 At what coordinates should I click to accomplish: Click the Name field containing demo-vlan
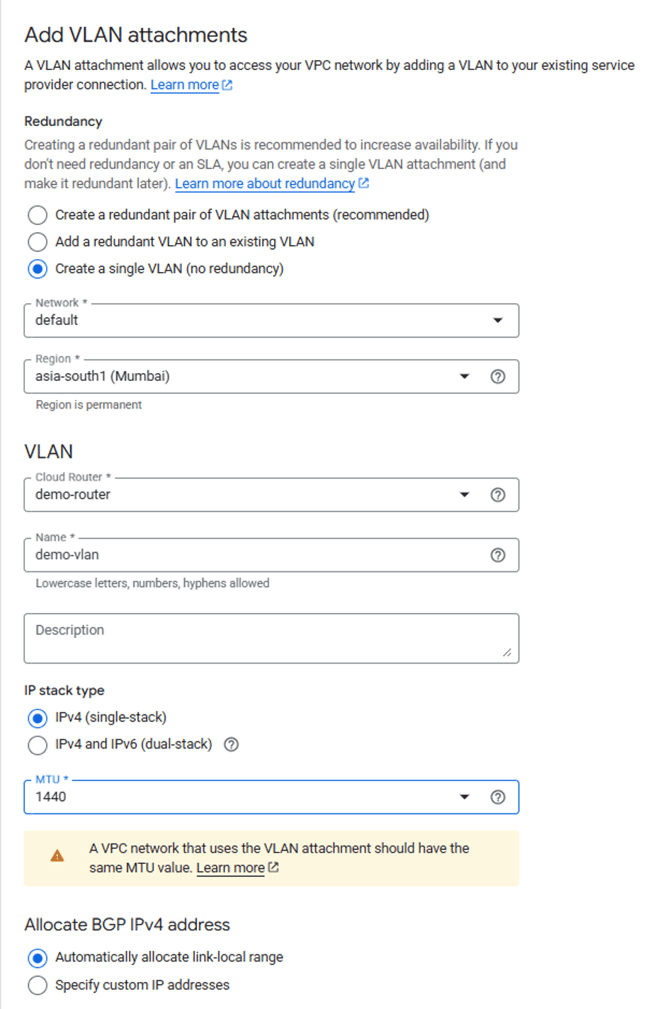click(271, 555)
